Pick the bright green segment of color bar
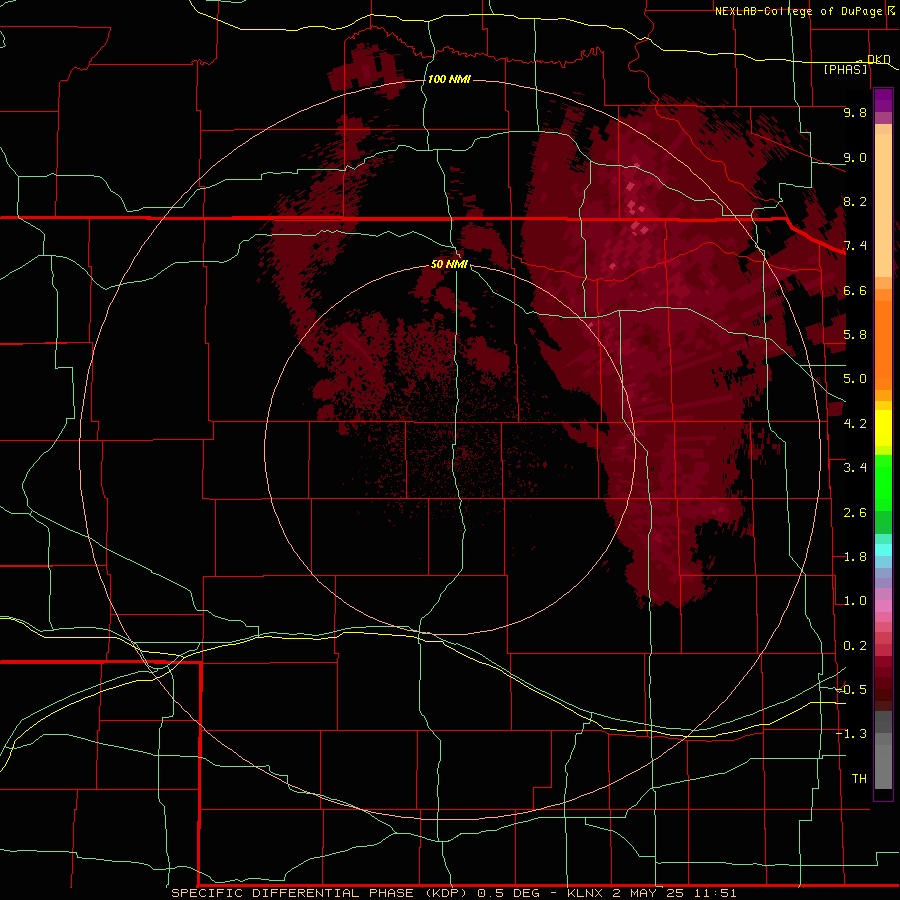Viewport: 900px width, 900px height. [883, 482]
